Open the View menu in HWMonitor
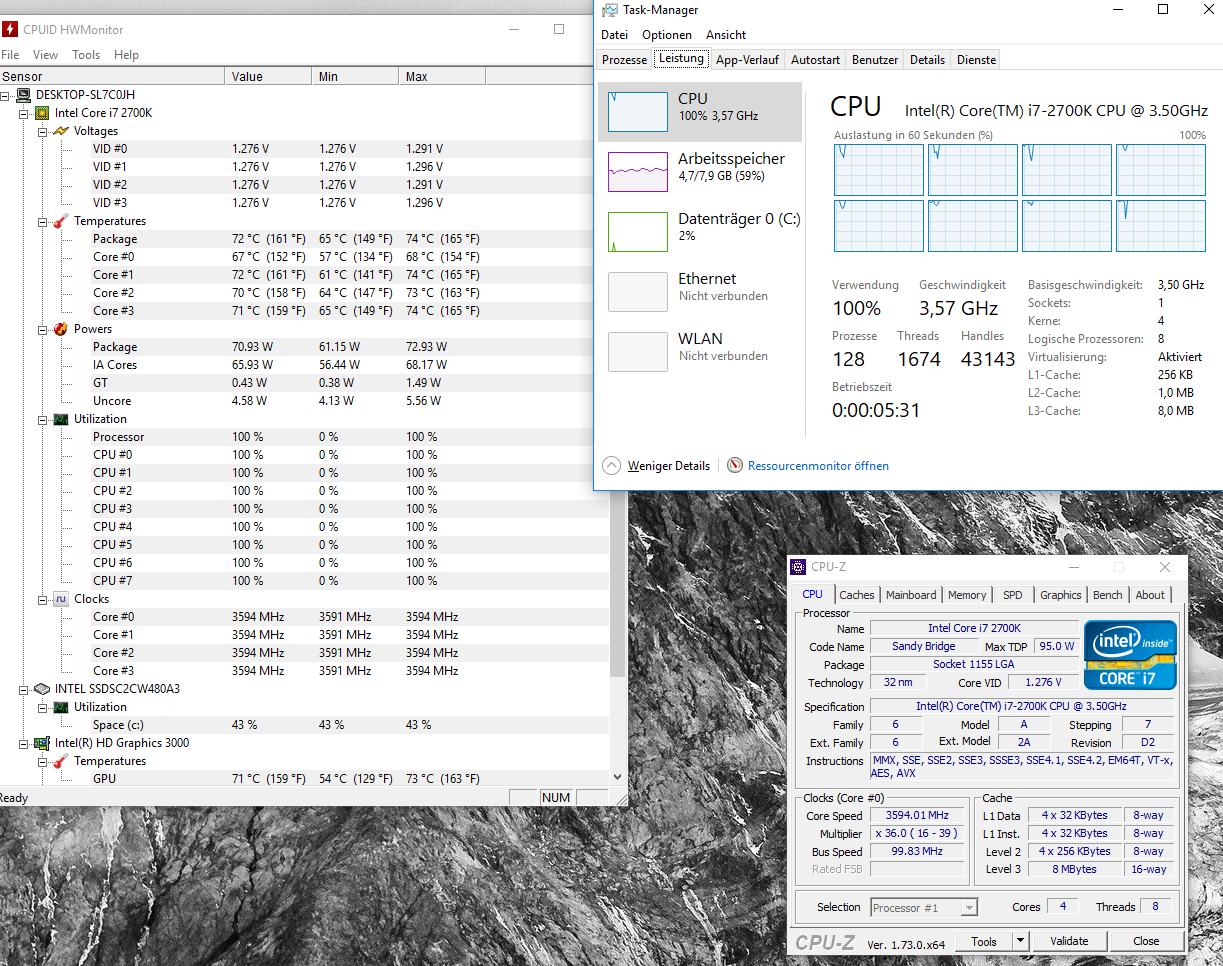Image resolution: width=1223 pixels, height=966 pixels. [45, 55]
